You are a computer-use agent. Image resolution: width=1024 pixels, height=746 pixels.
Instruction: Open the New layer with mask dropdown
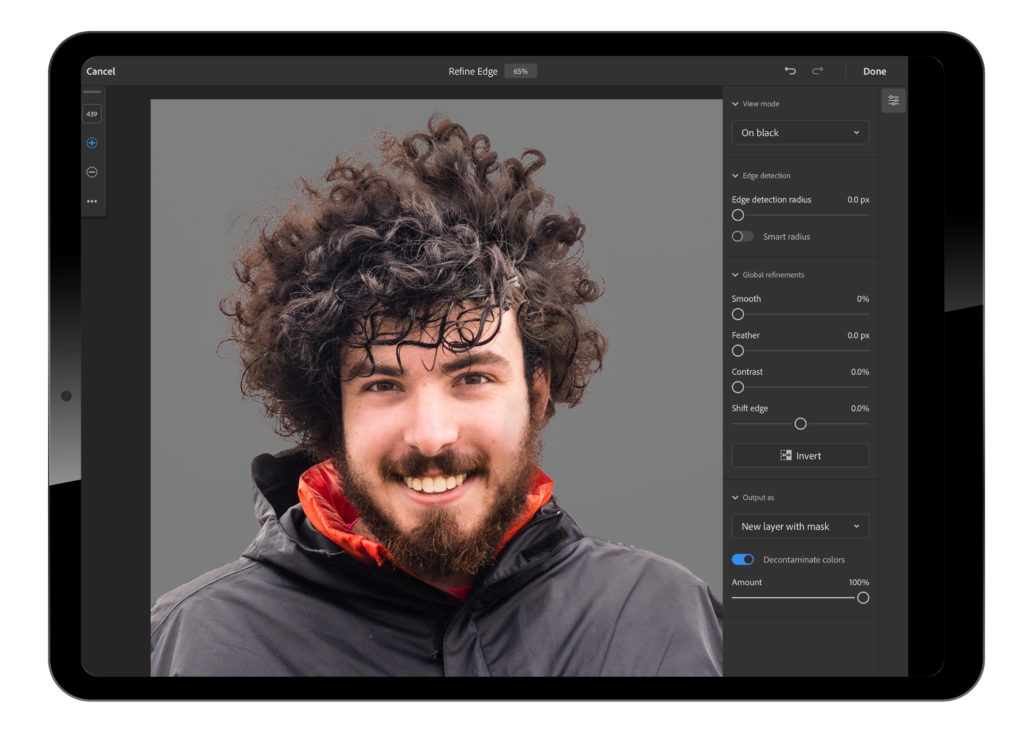pos(800,527)
